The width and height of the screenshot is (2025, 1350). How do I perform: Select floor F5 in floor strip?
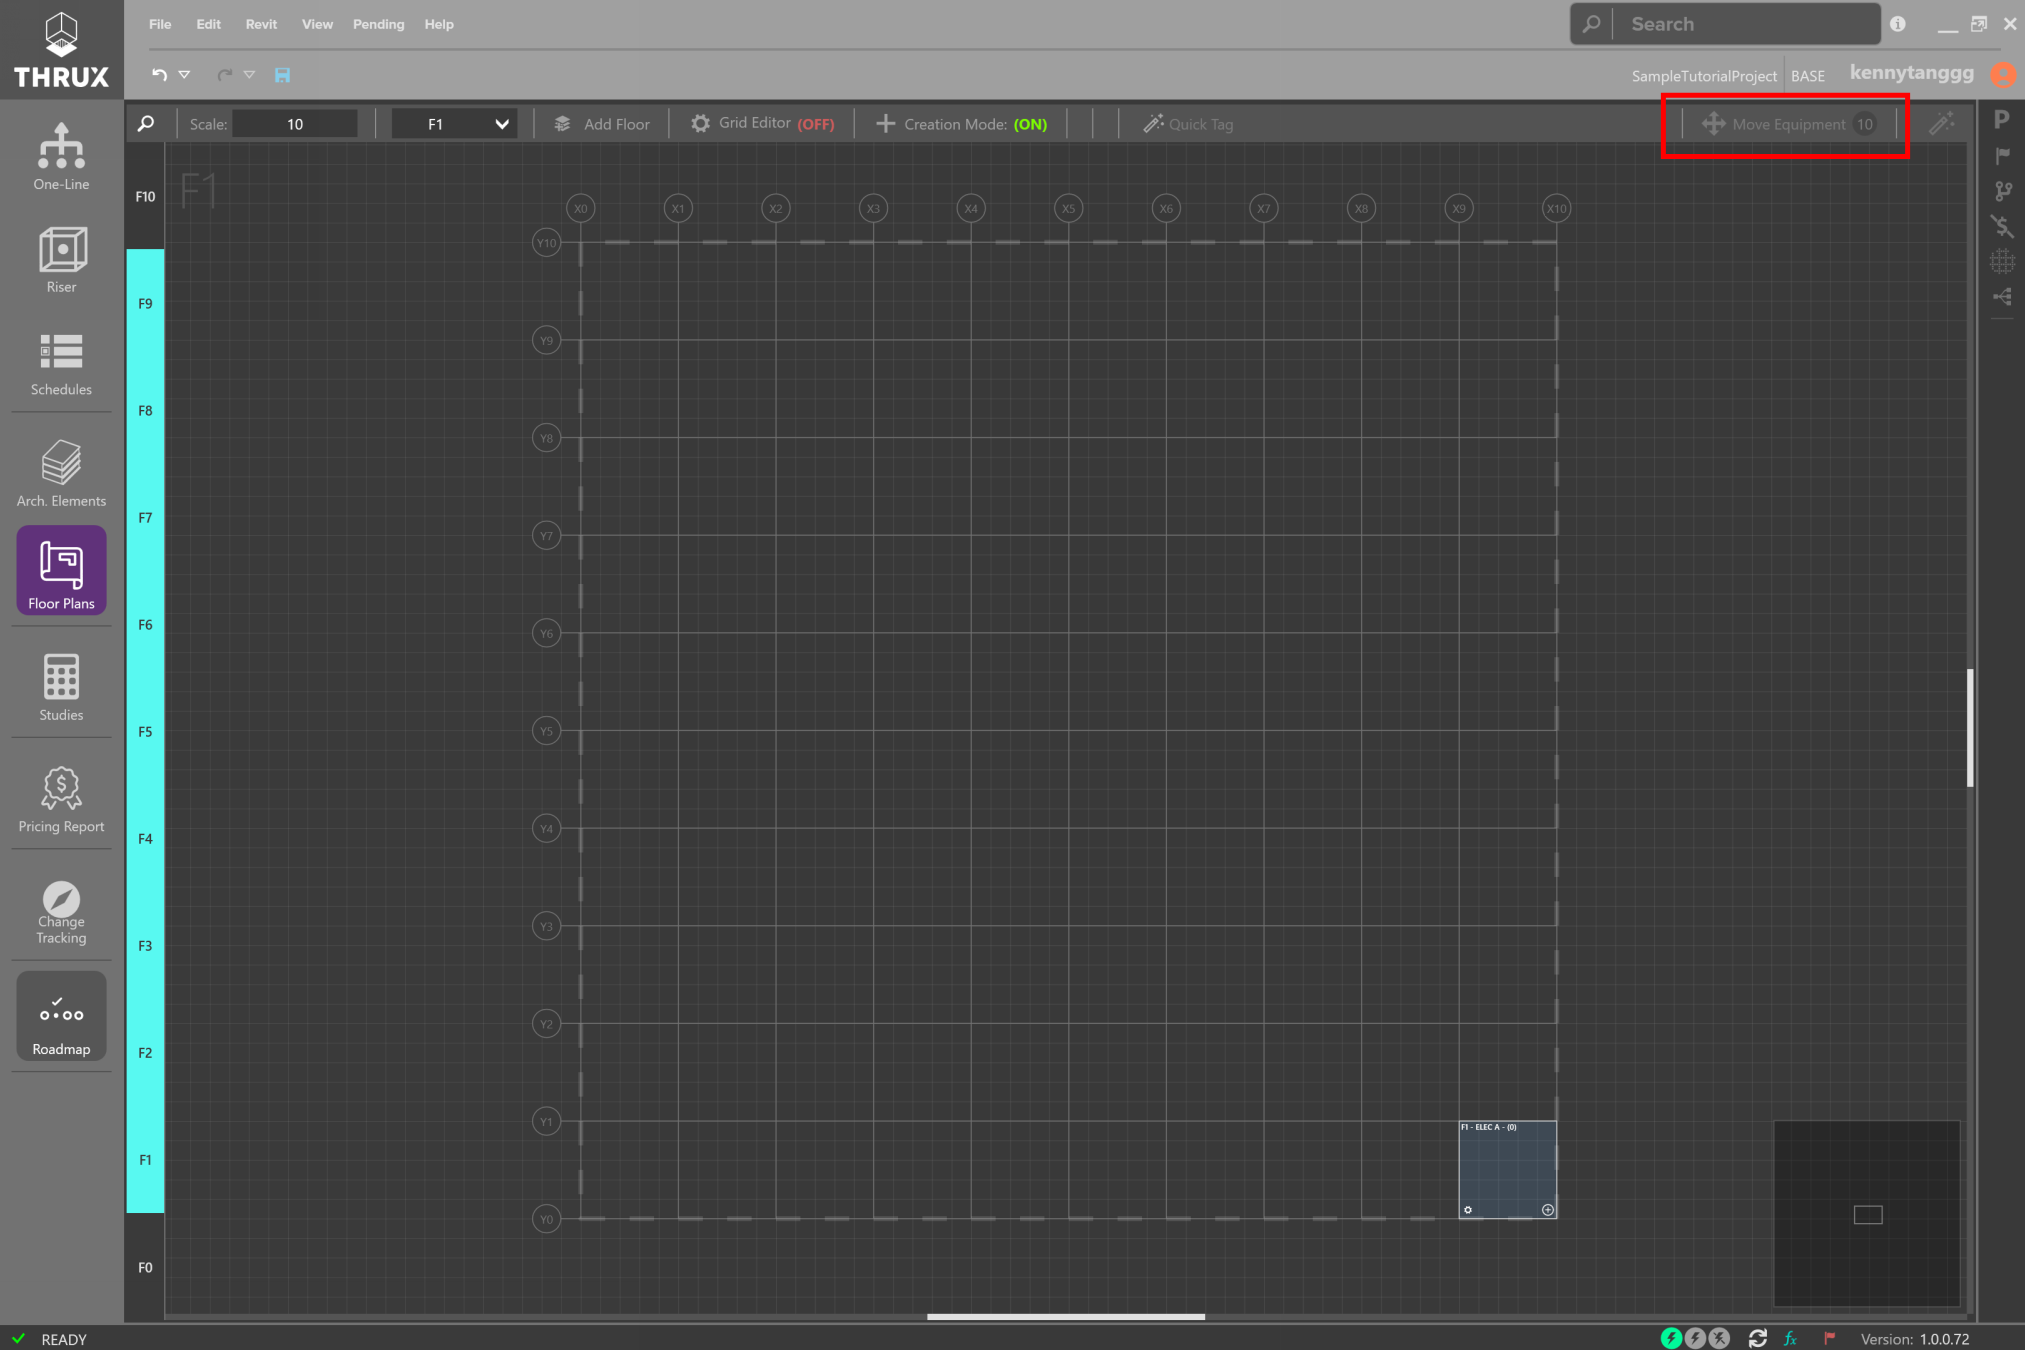(145, 731)
